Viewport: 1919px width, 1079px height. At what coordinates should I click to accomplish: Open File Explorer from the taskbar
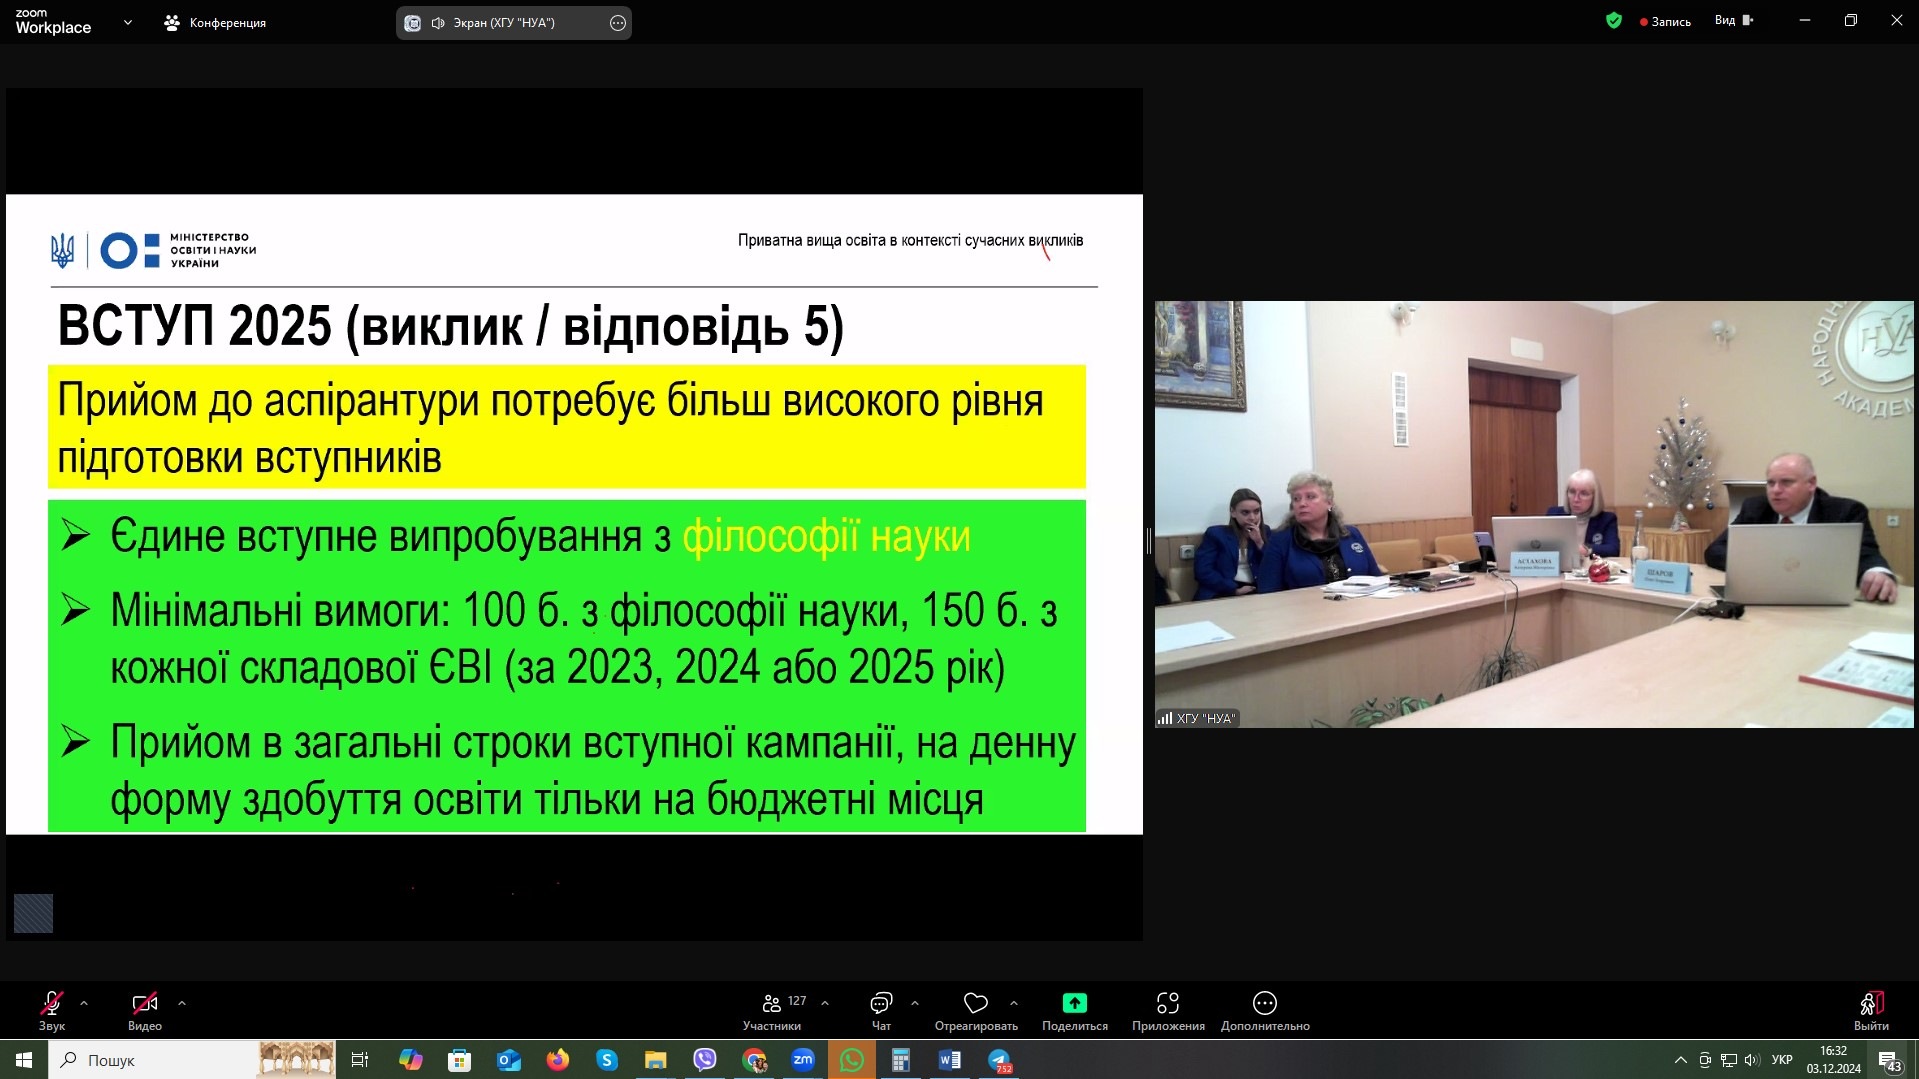655,1060
